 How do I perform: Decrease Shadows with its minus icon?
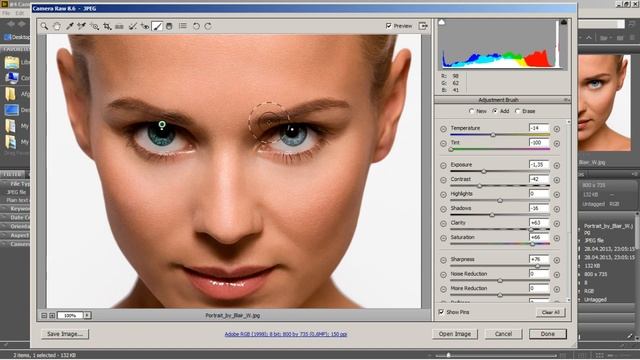tap(443, 209)
